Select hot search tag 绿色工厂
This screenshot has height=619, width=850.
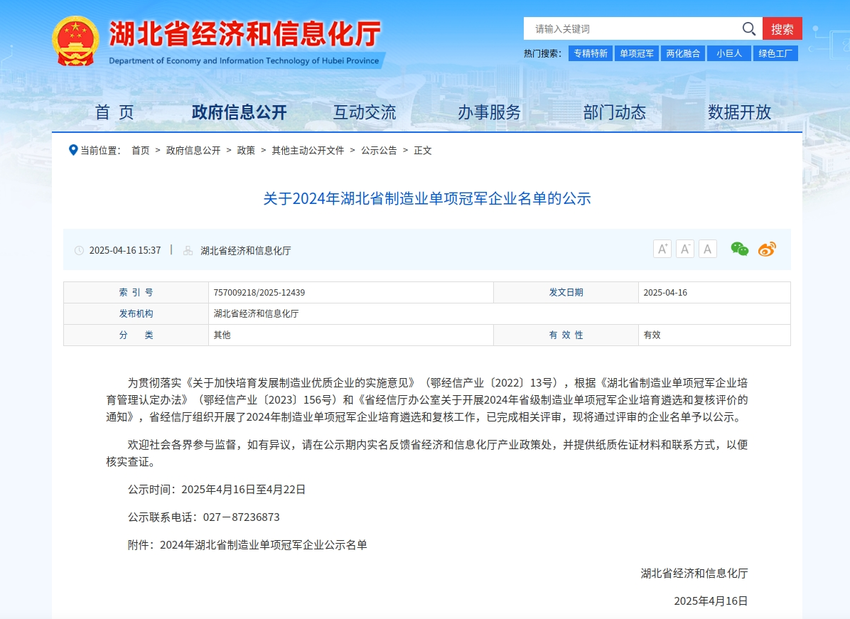pos(775,53)
